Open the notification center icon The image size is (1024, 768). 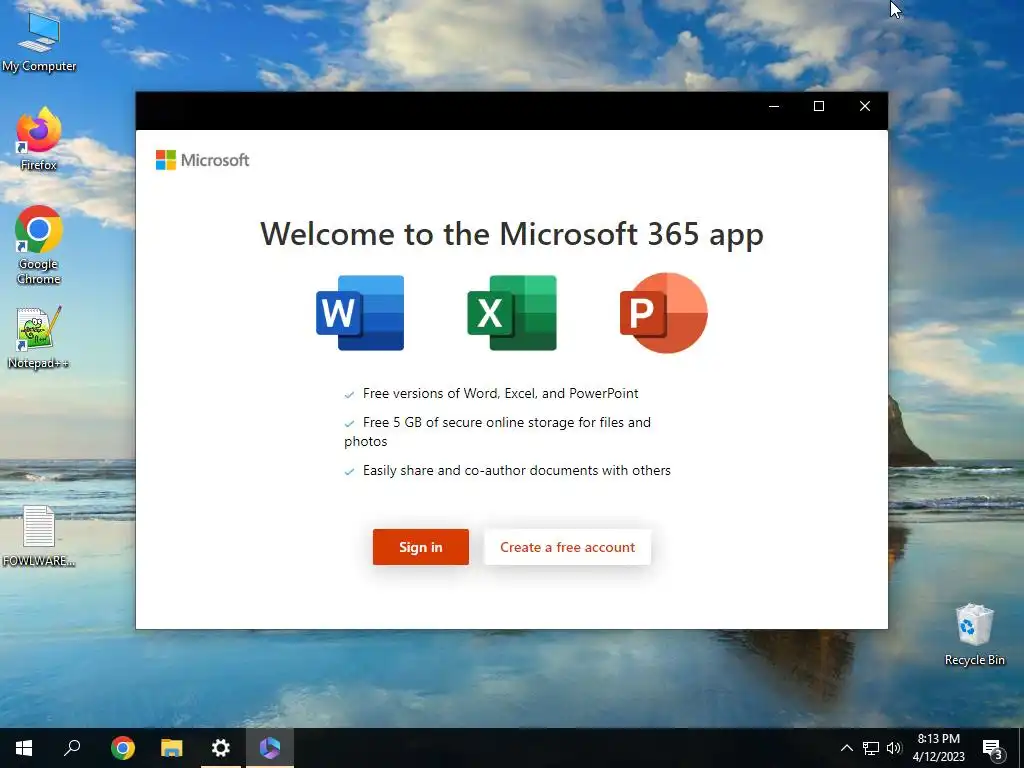coord(993,748)
